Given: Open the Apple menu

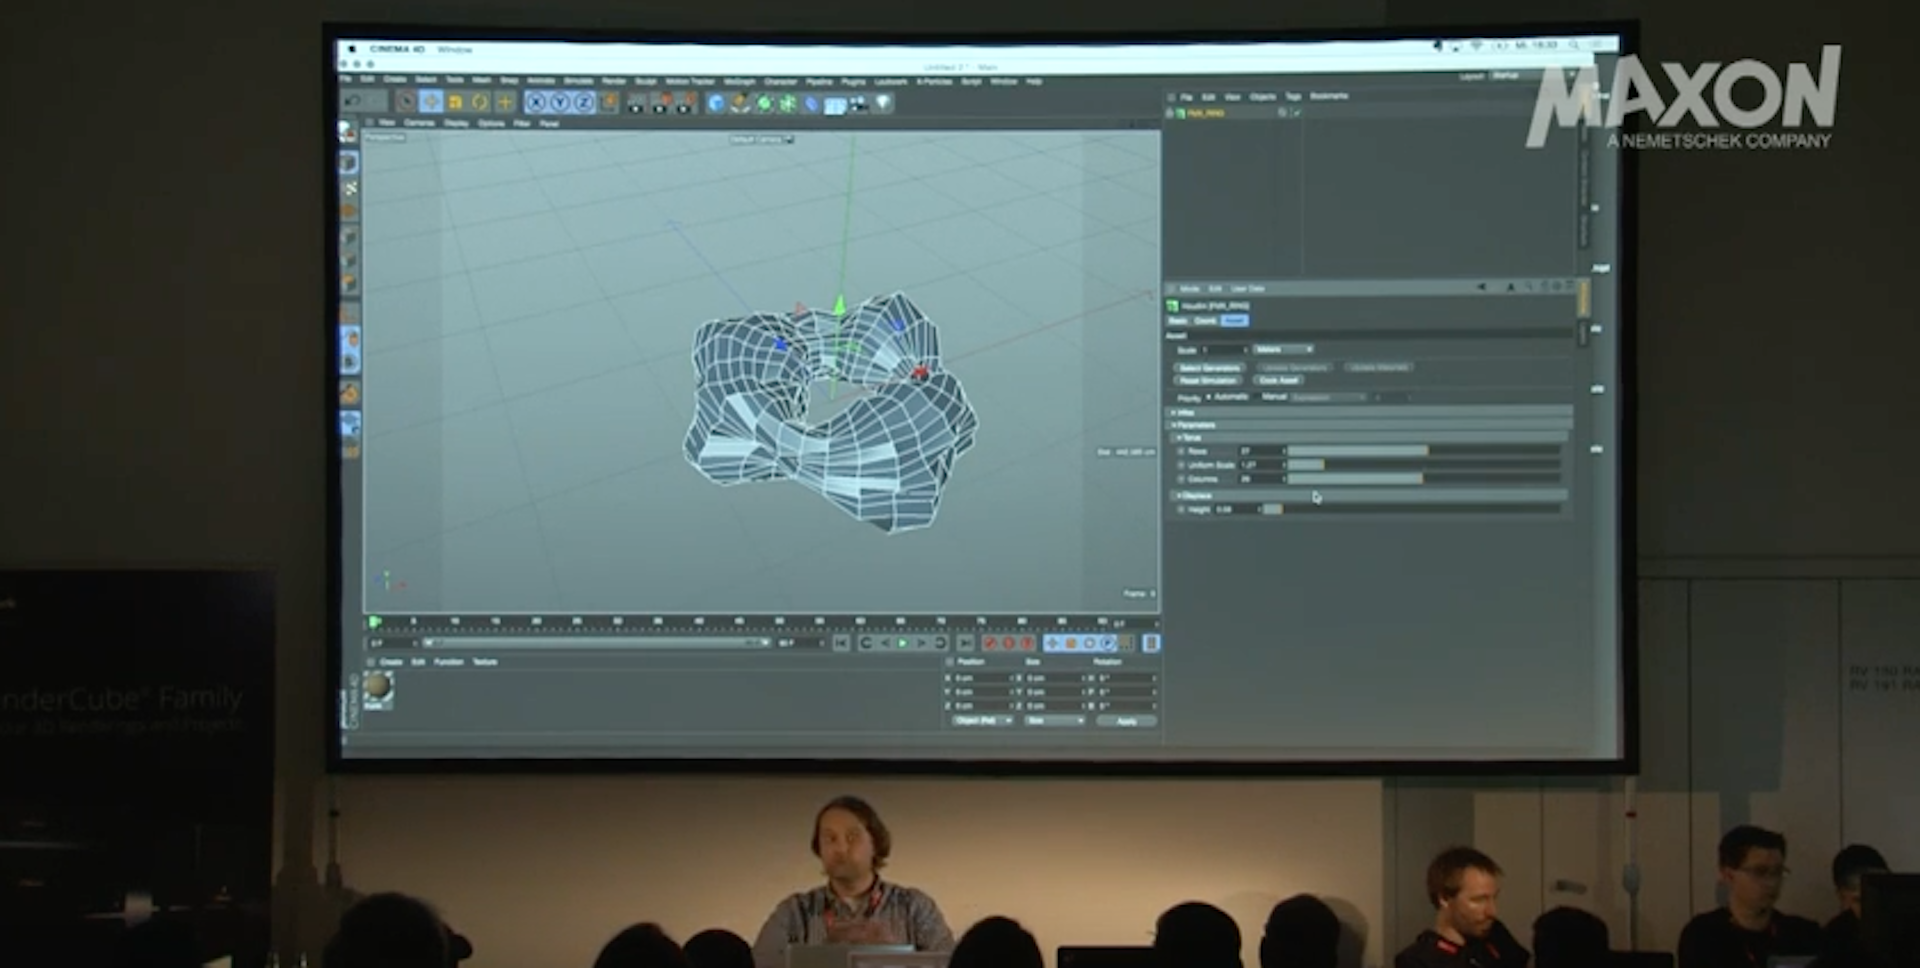Looking at the screenshot, I should pos(352,48).
